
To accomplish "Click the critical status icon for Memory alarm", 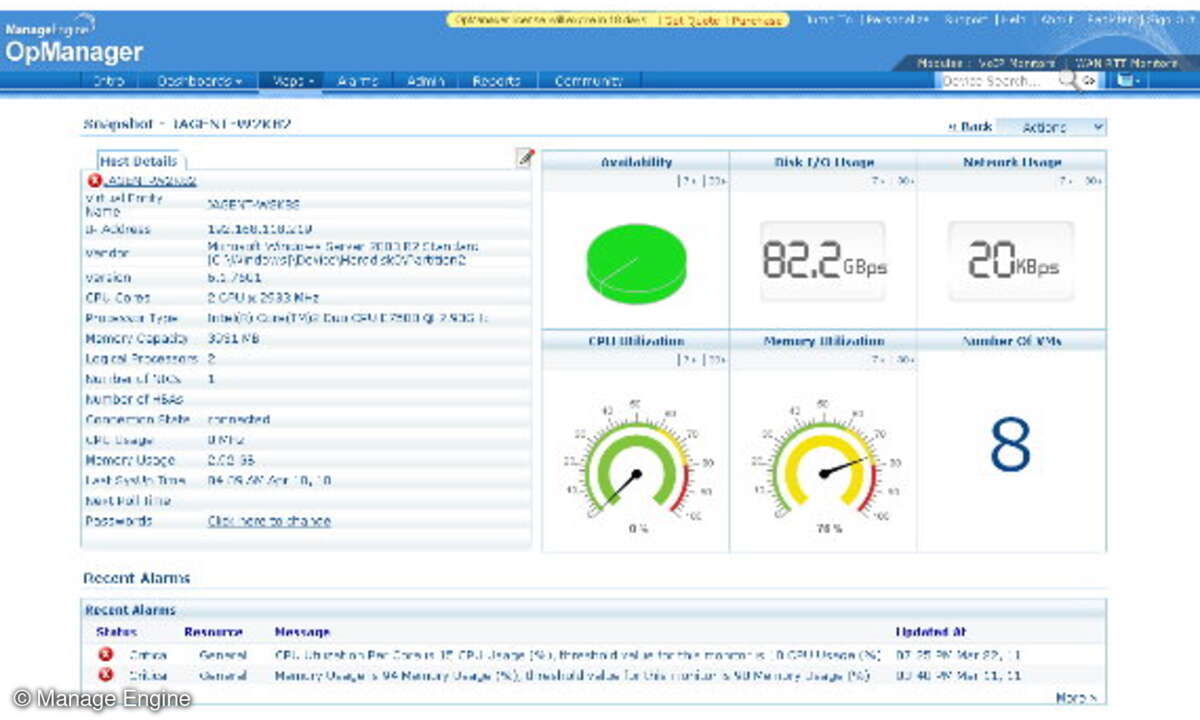I will pos(106,675).
